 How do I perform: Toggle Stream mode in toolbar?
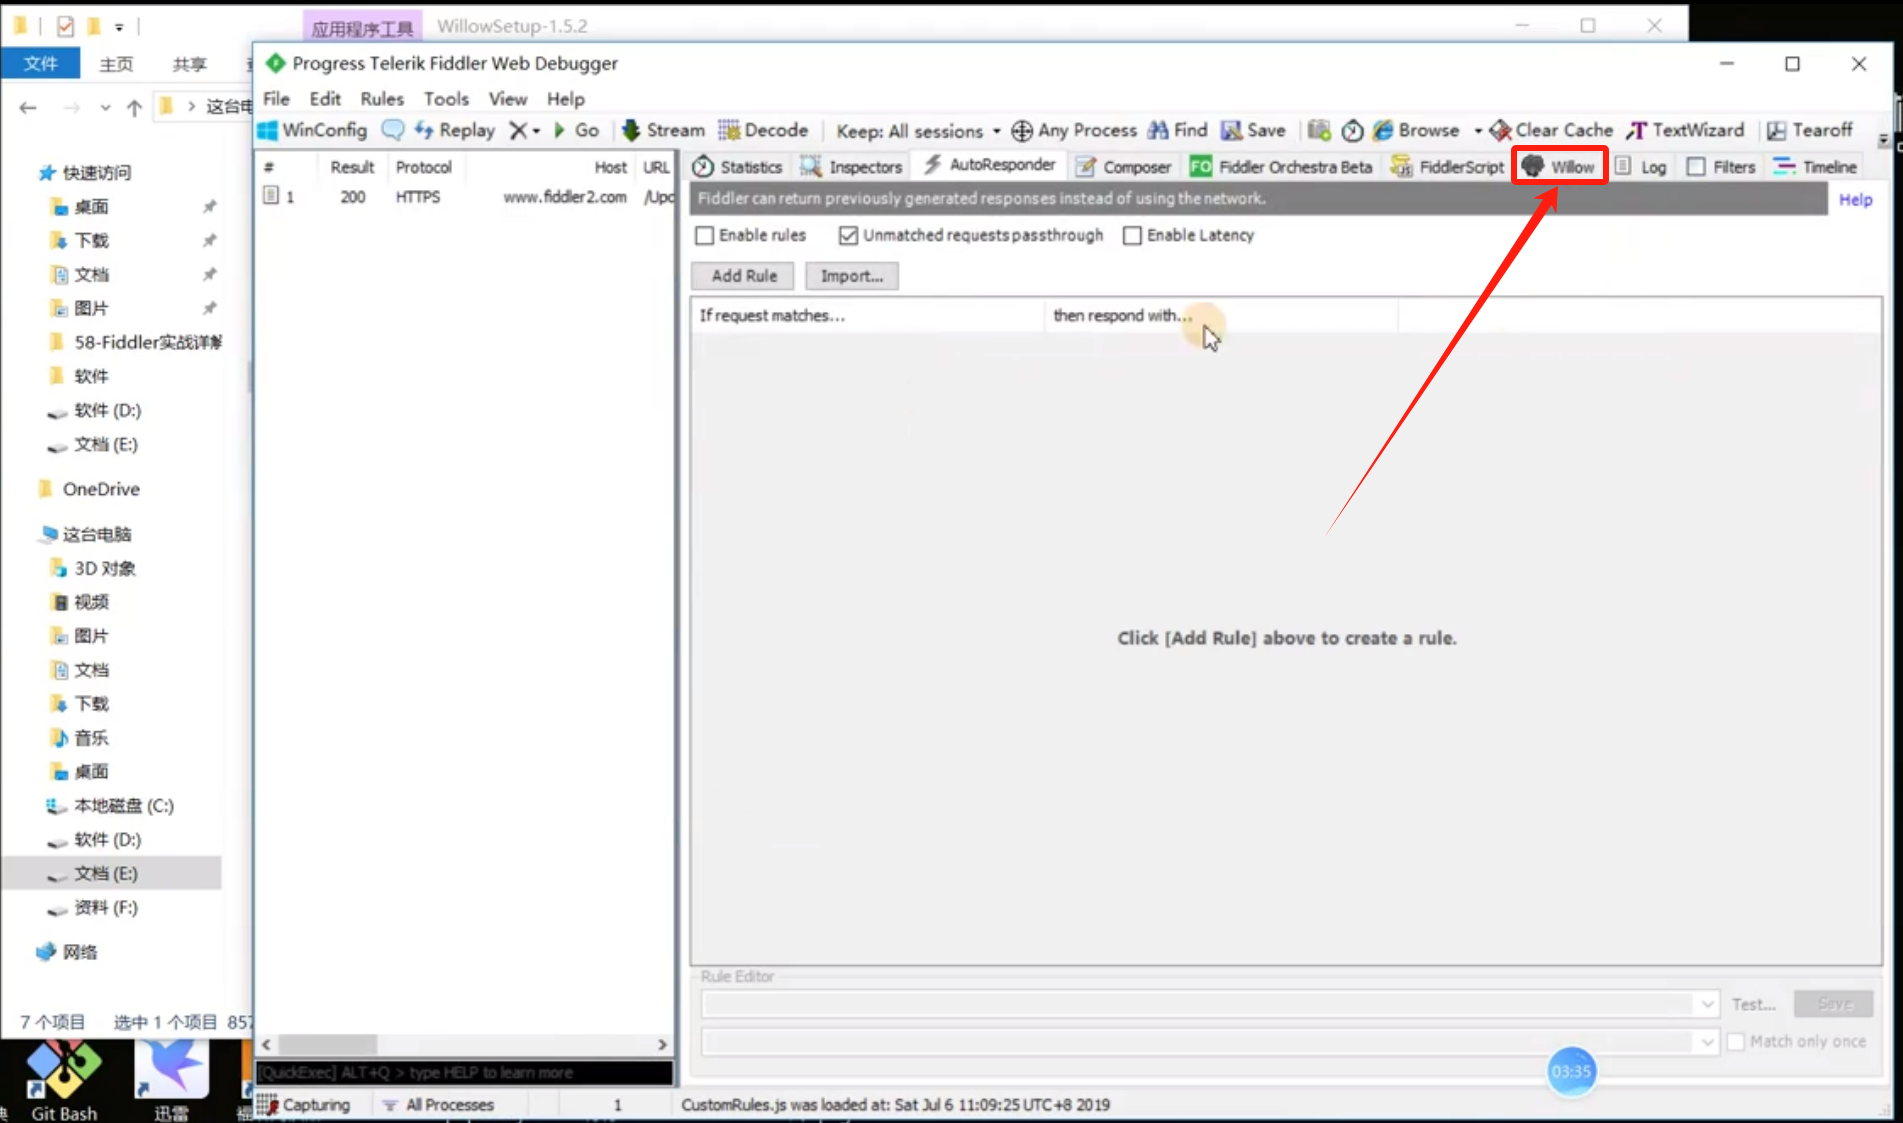(663, 130)
